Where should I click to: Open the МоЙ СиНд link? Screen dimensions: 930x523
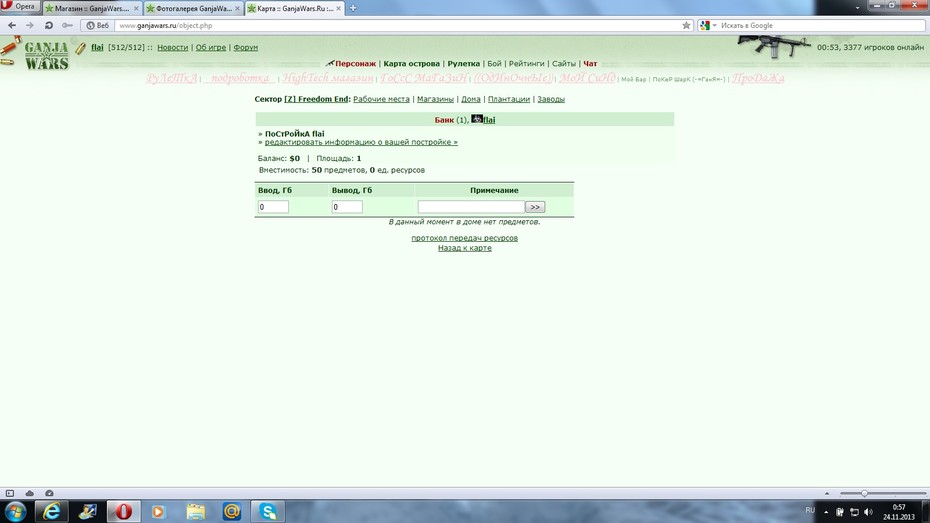pos(587,78)
